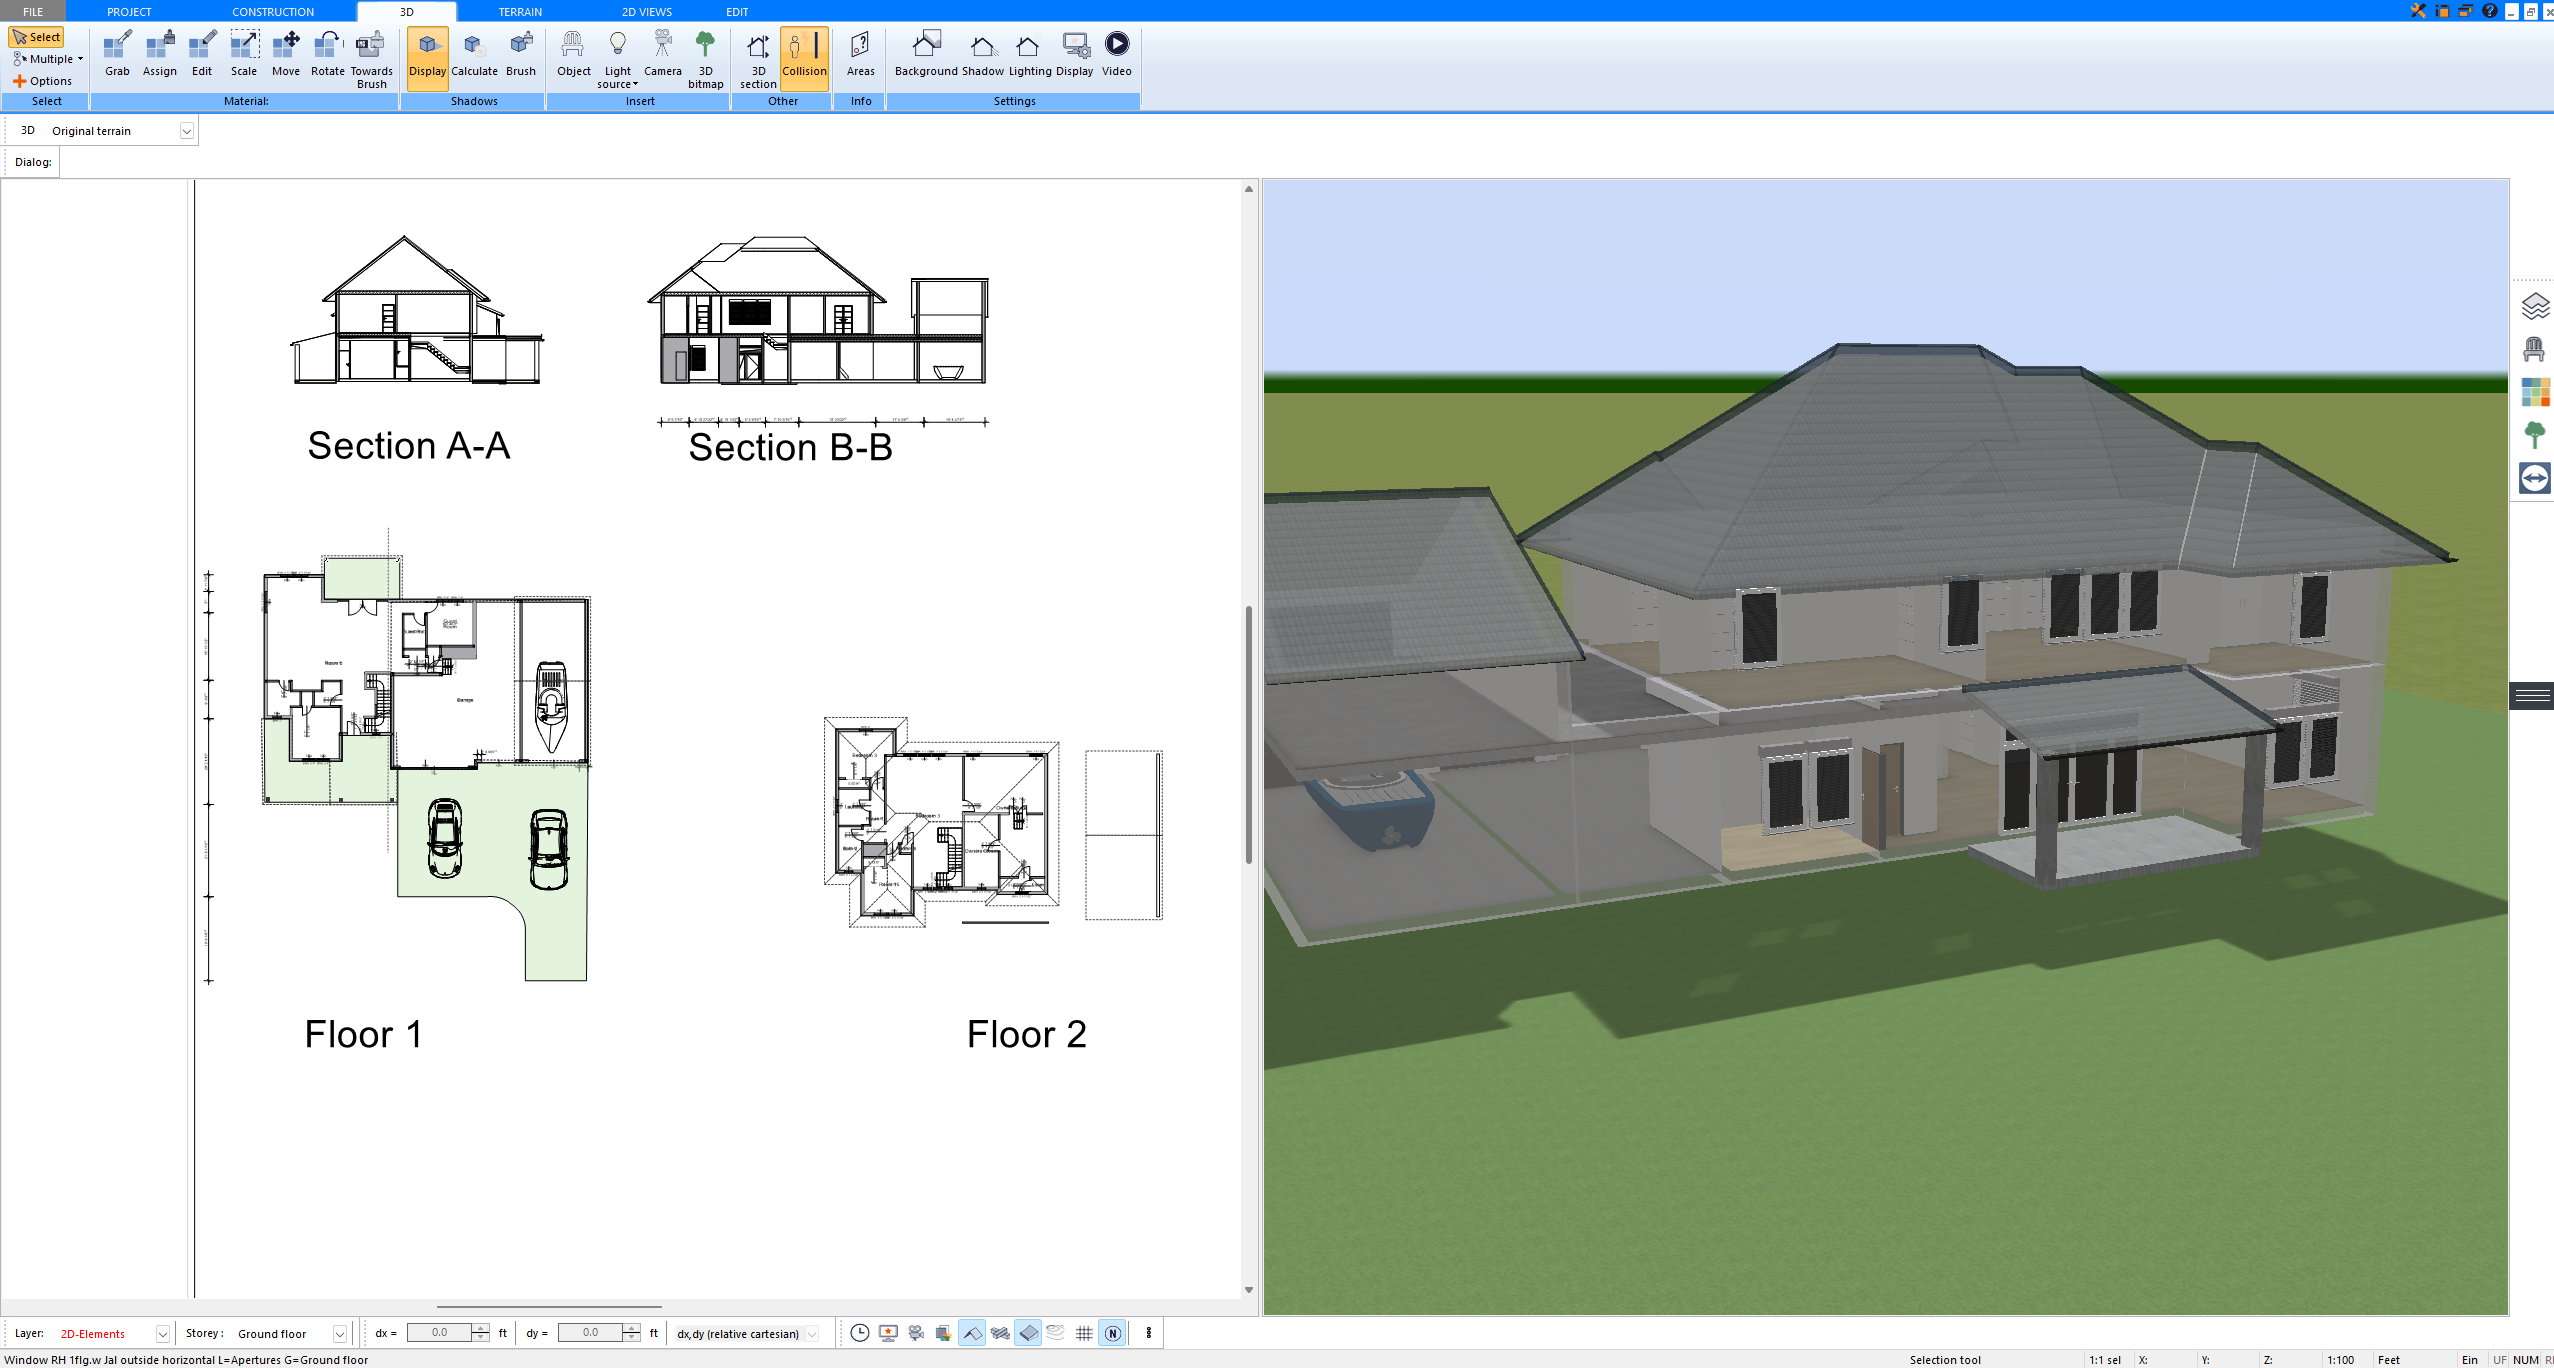The height and width of the screenshot is (1368, 2554).
Task: Toggle the grid display in bottom toolbar
Action: tap(1084, 1333)
